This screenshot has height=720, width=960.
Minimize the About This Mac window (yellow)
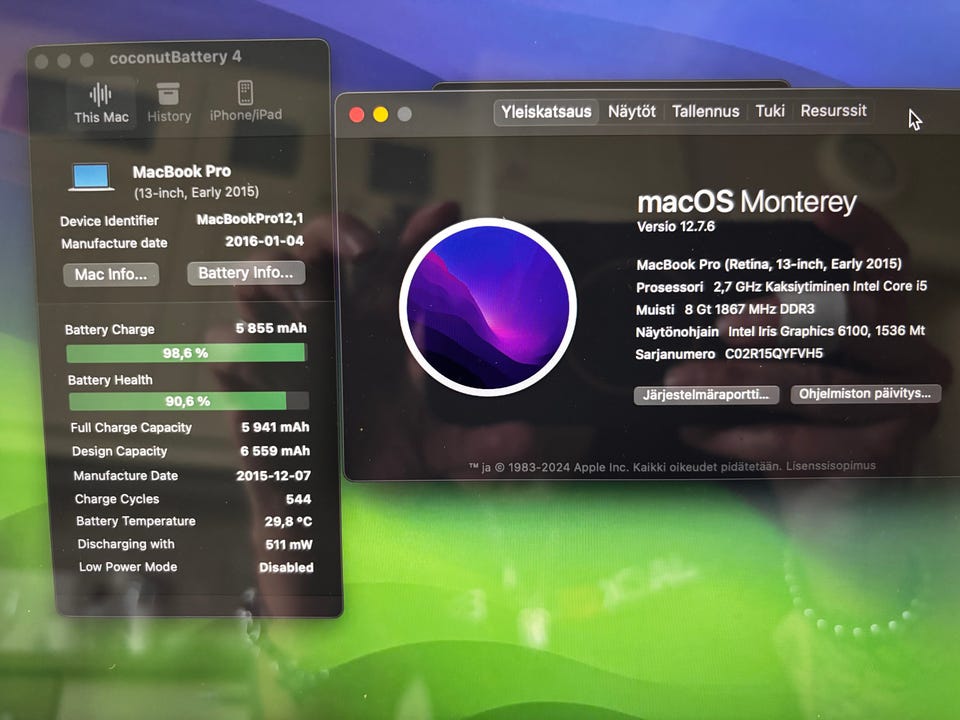(x=380, y=114)
